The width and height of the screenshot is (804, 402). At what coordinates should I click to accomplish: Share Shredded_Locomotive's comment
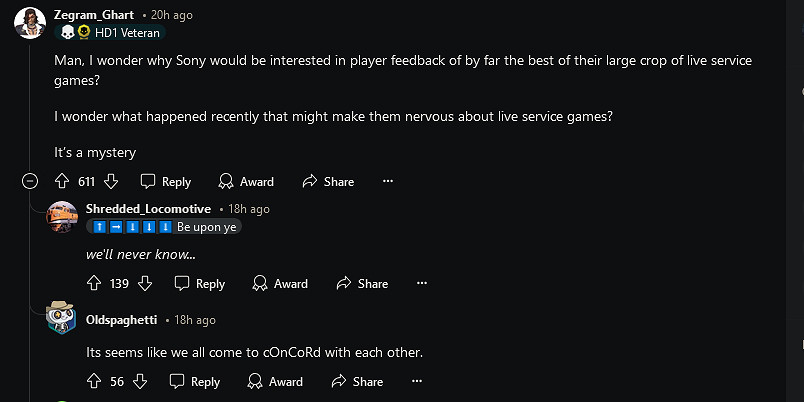[362, 283]
